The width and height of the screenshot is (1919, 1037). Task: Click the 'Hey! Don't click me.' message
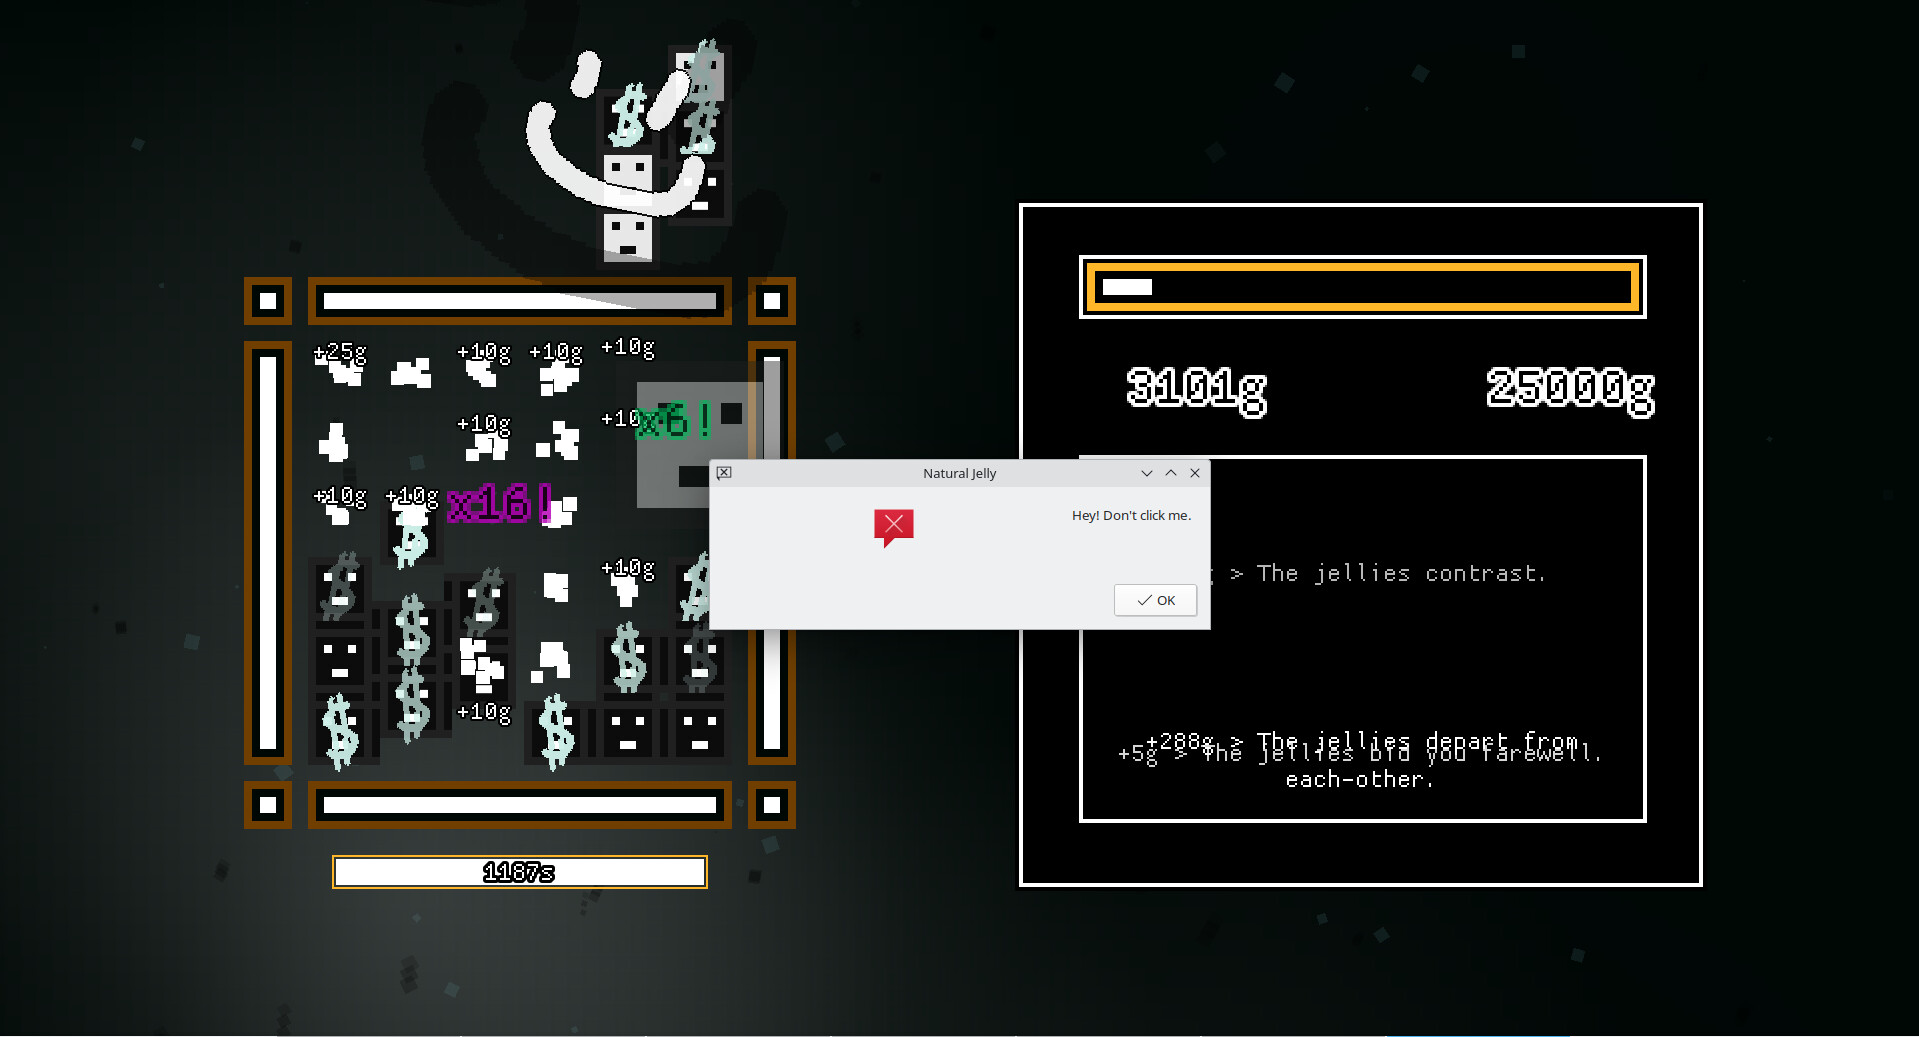[1131, 515]
